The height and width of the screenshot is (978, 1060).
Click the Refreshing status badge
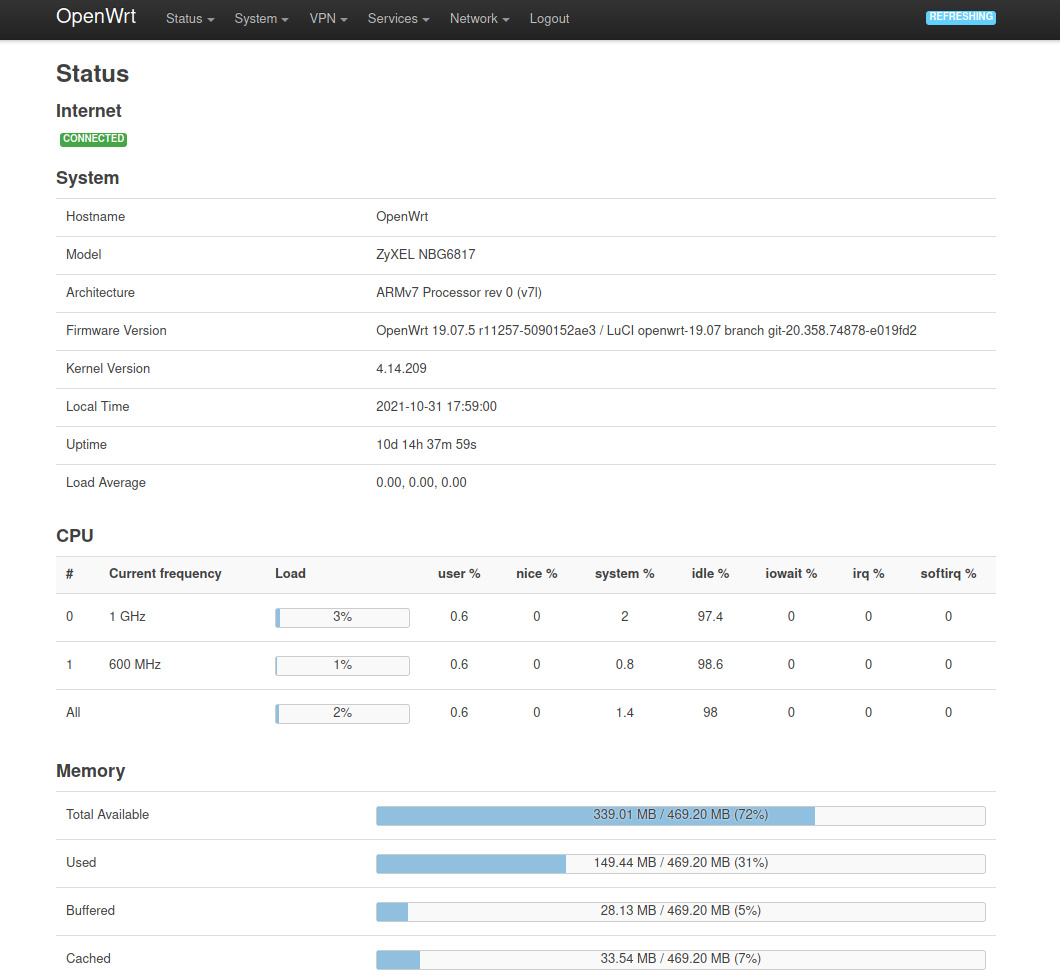(x=960, y=17)
